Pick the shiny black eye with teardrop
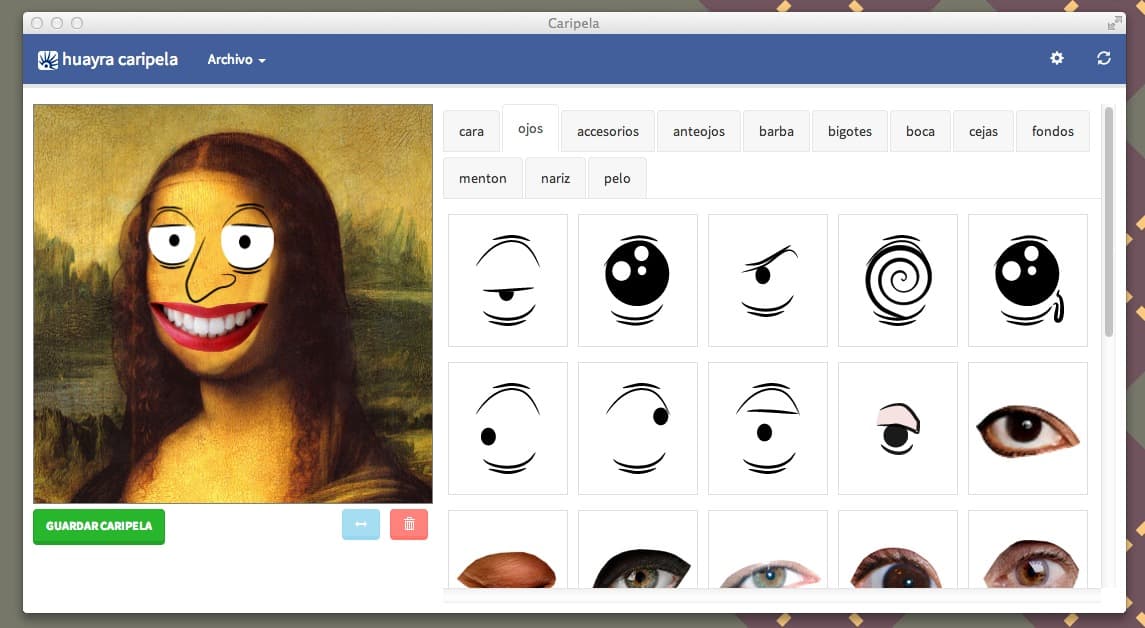 coord(1027,280)
